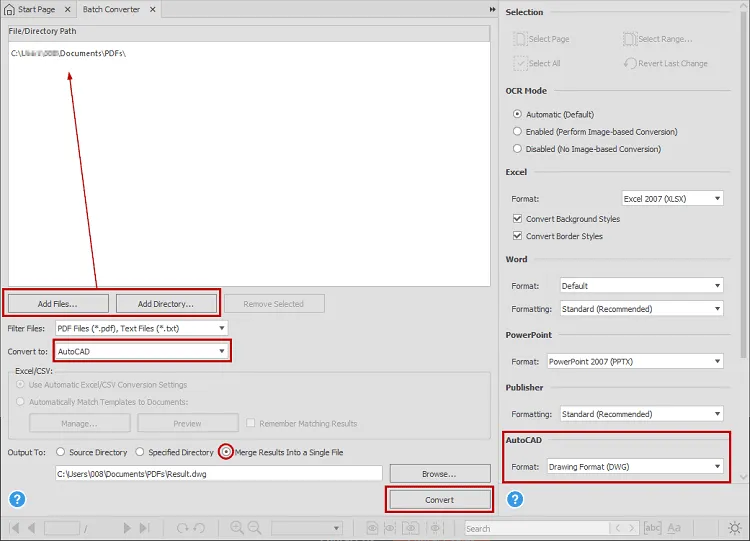The height and width of the screenshot is (541, 750).
Task: Go to first page icon
Action: click(x=14, y=528)
